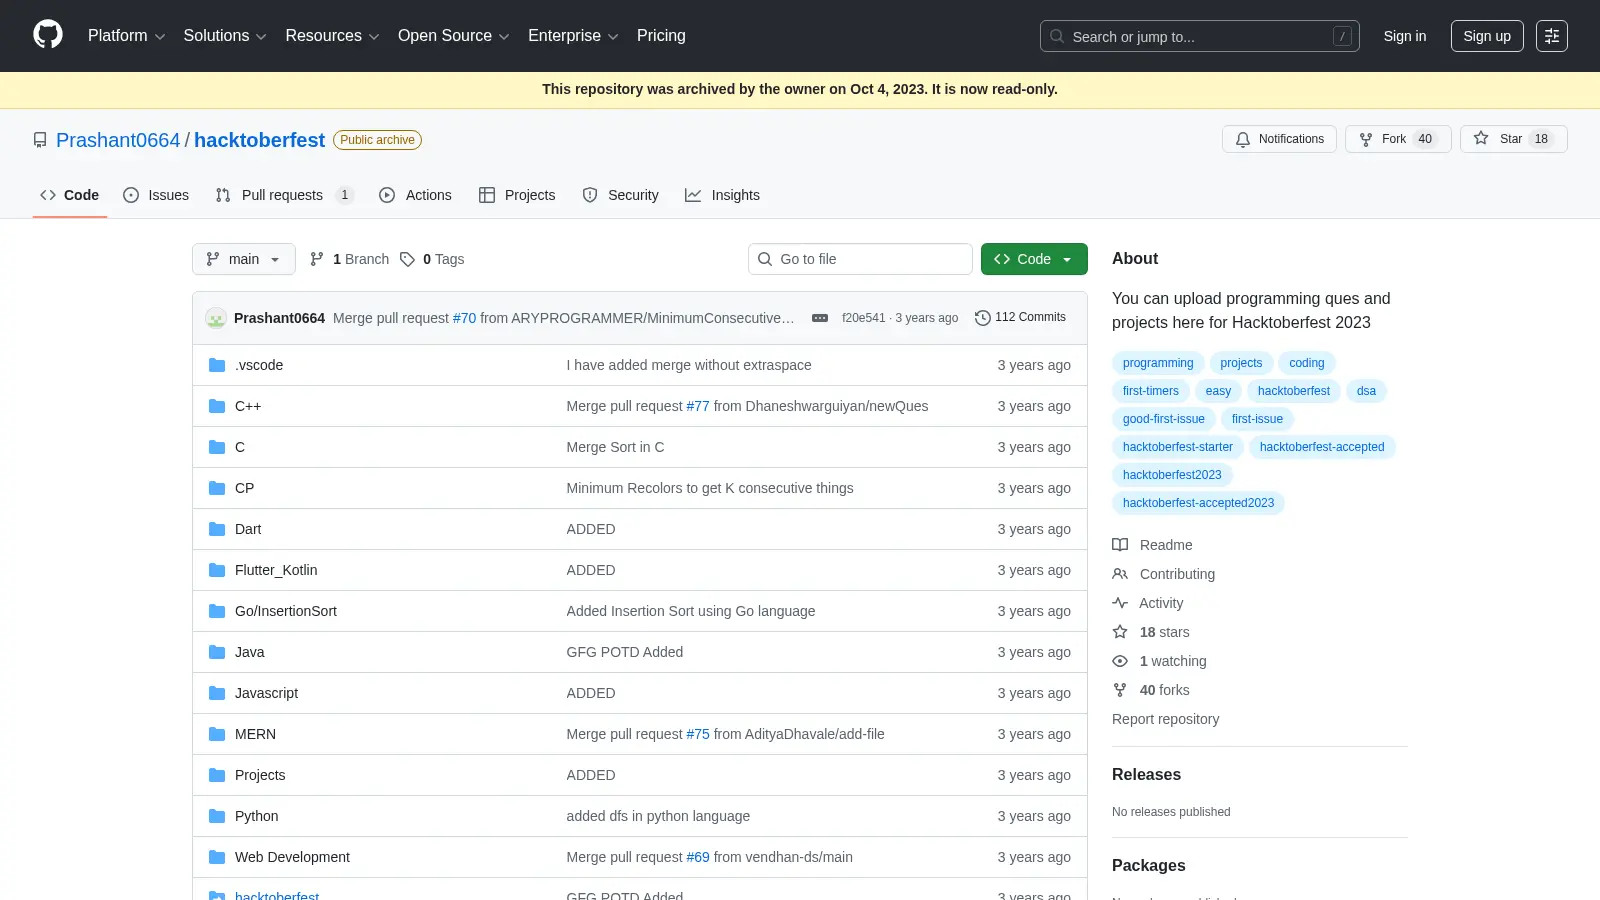This screenshot has width=1600, height=900.
Task: Click the Go to file search field
Action: pos(860,259)
